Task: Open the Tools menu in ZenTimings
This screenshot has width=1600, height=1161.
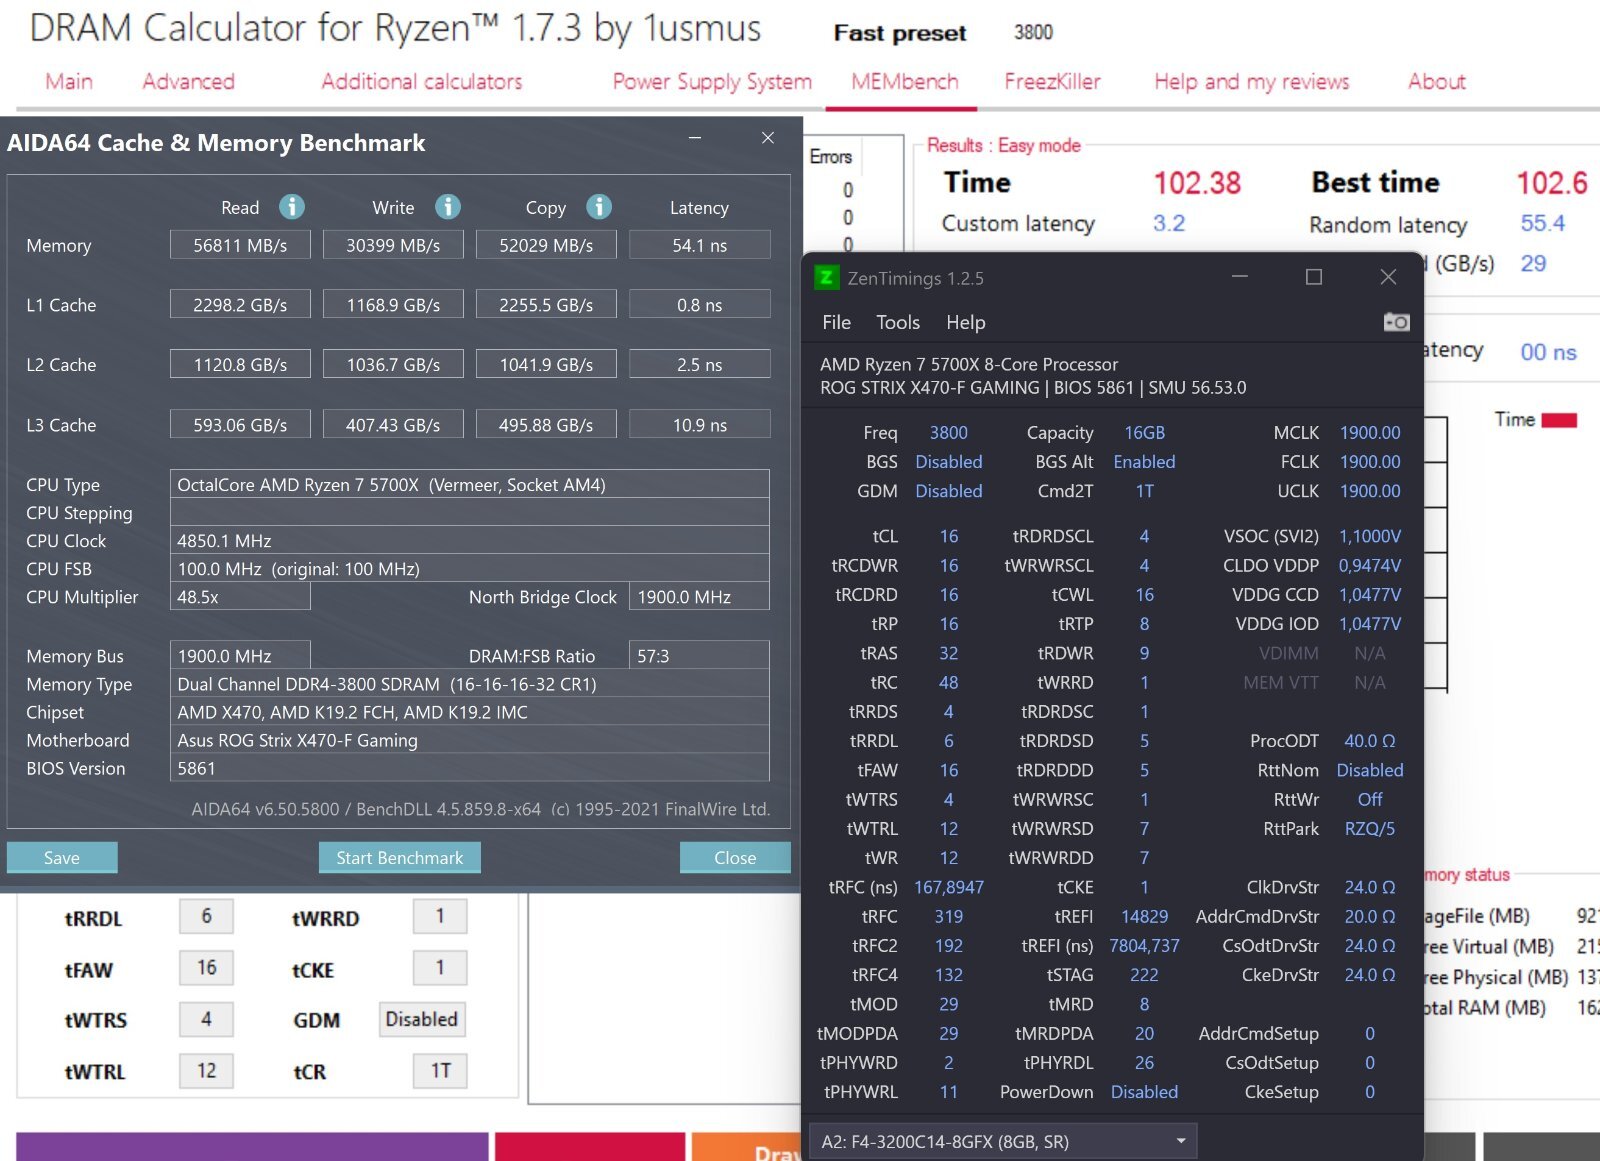Action: pos(897,322)
